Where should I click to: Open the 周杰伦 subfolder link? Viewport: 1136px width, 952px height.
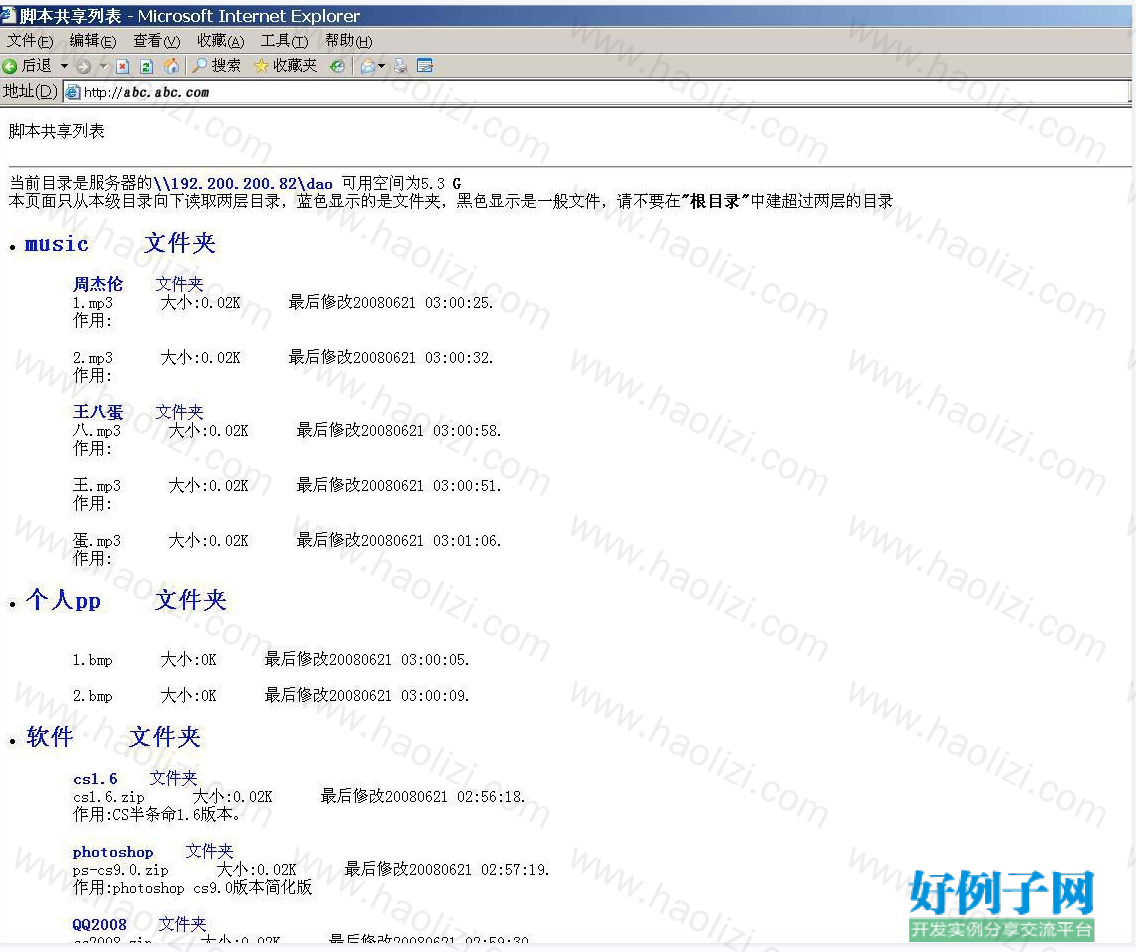98,284
